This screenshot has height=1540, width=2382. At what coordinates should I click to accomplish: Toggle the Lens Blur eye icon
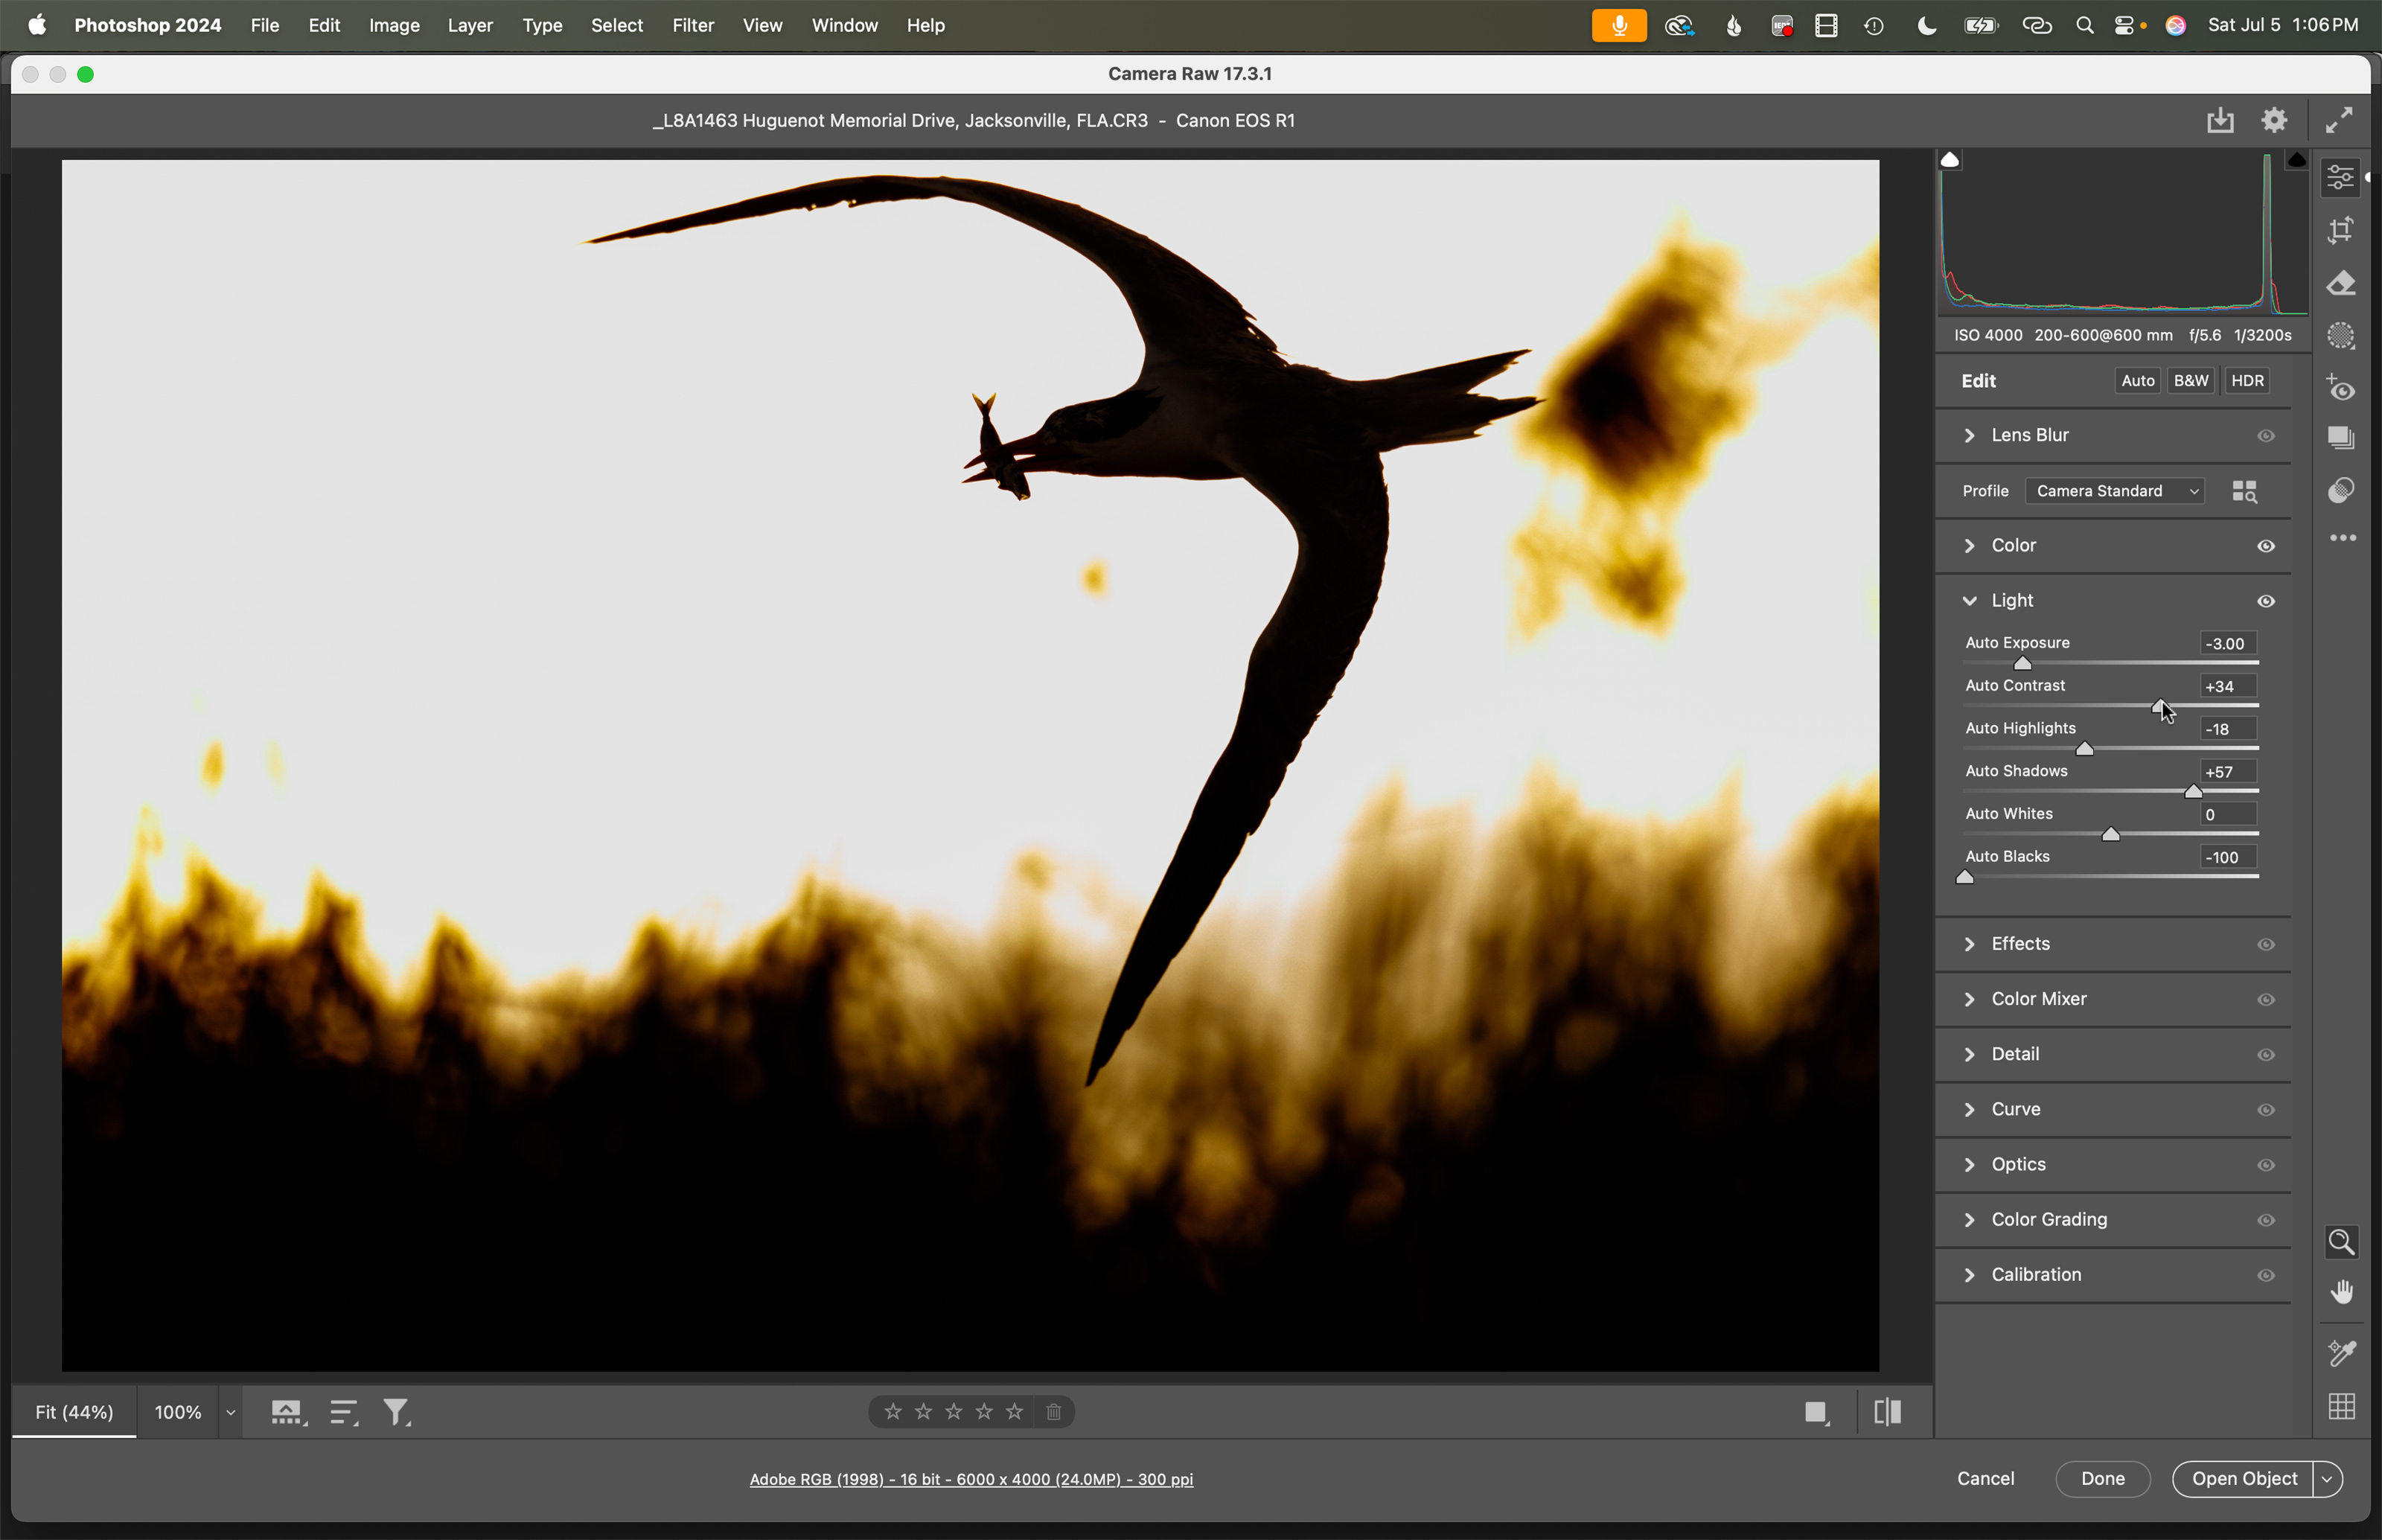[2266, 436]
